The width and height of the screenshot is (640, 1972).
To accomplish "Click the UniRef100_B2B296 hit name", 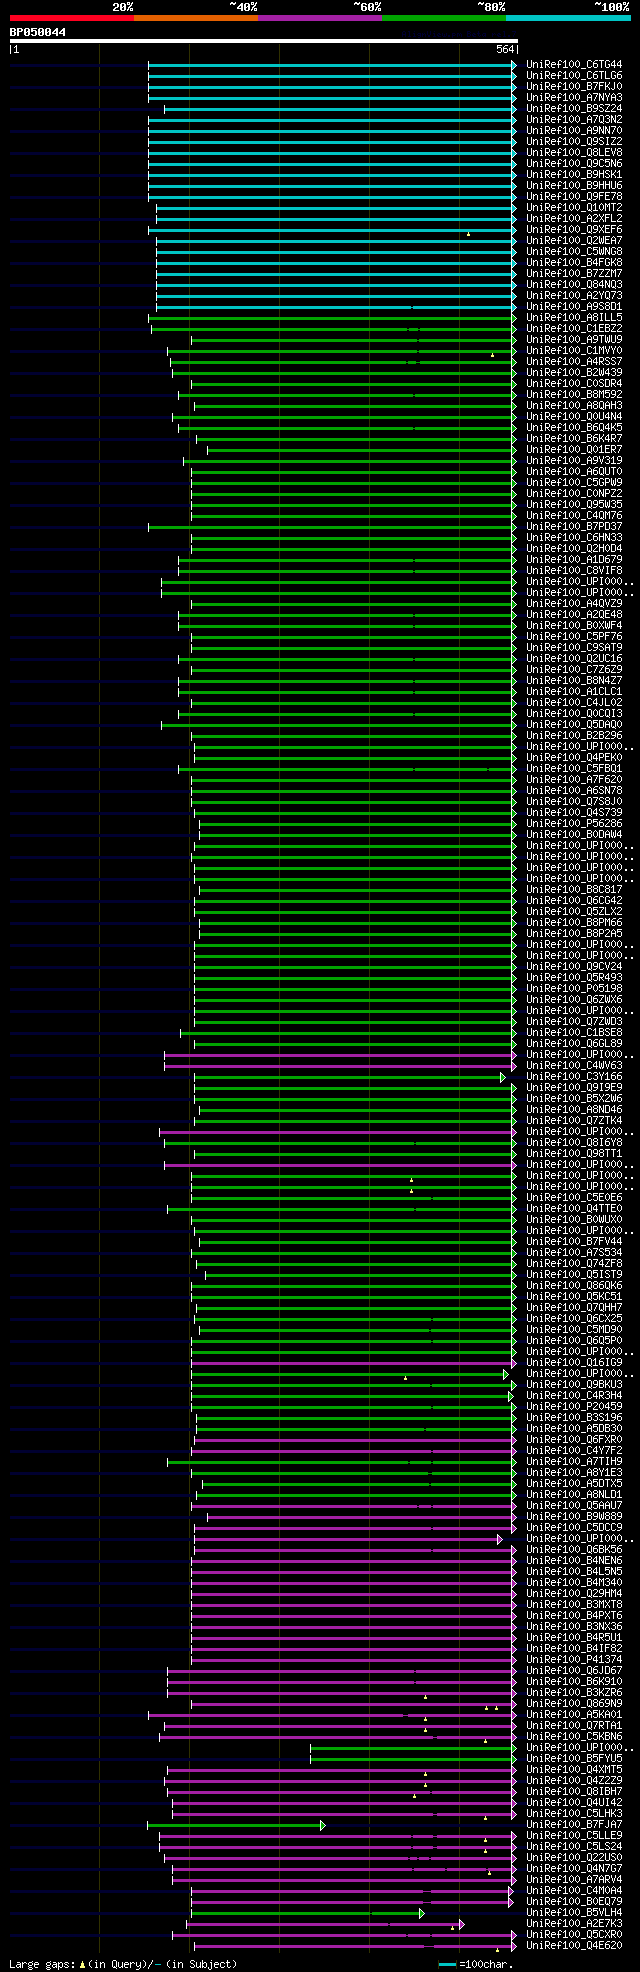I will pos(574,736).
